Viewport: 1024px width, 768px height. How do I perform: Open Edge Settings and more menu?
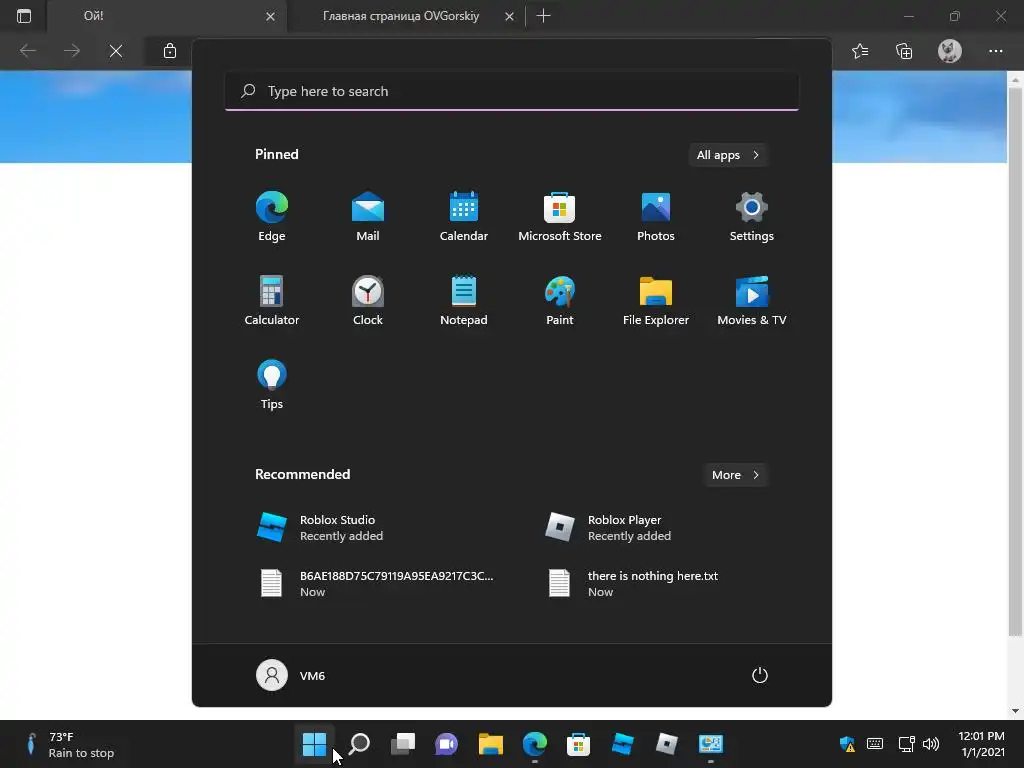(995, 51)
